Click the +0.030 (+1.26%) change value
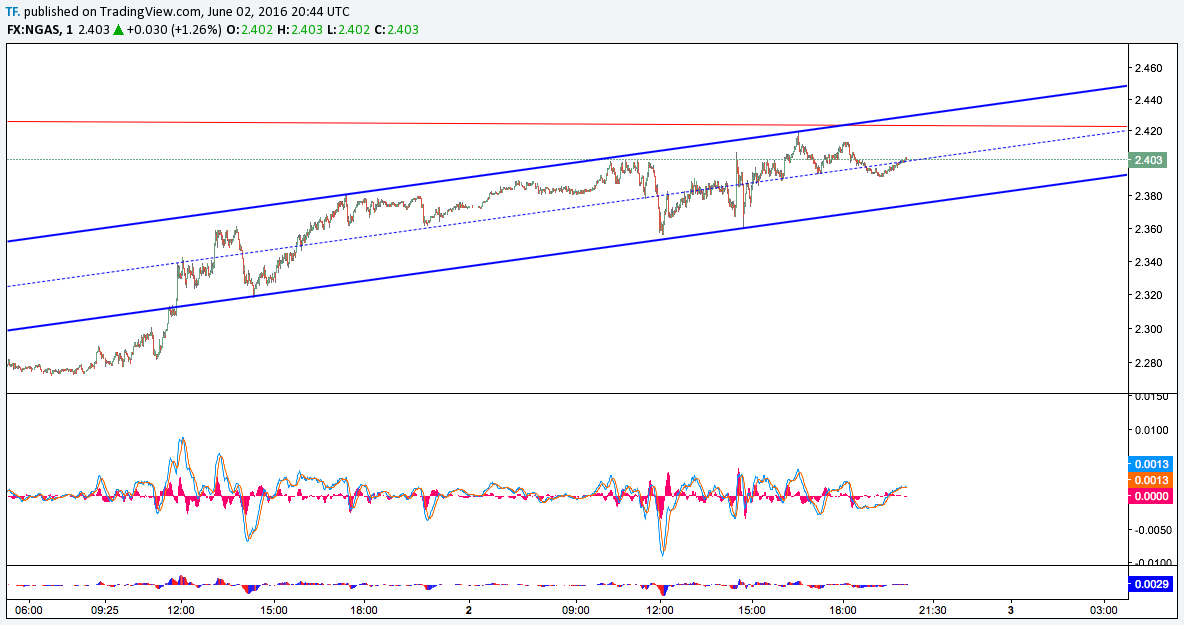Image resolution: width=1184 pixels, height=625 pixels. (174, 29)
